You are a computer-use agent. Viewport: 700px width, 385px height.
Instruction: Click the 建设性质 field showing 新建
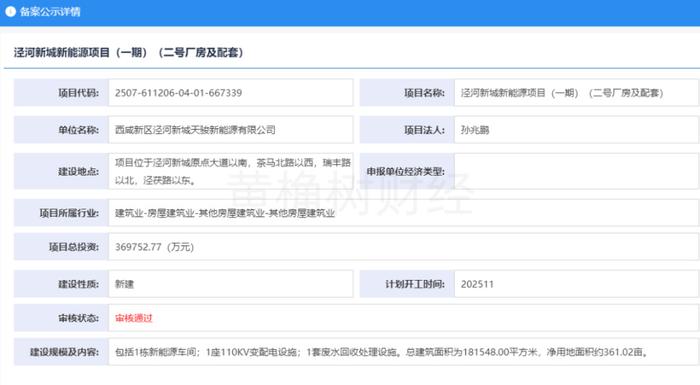230,284
